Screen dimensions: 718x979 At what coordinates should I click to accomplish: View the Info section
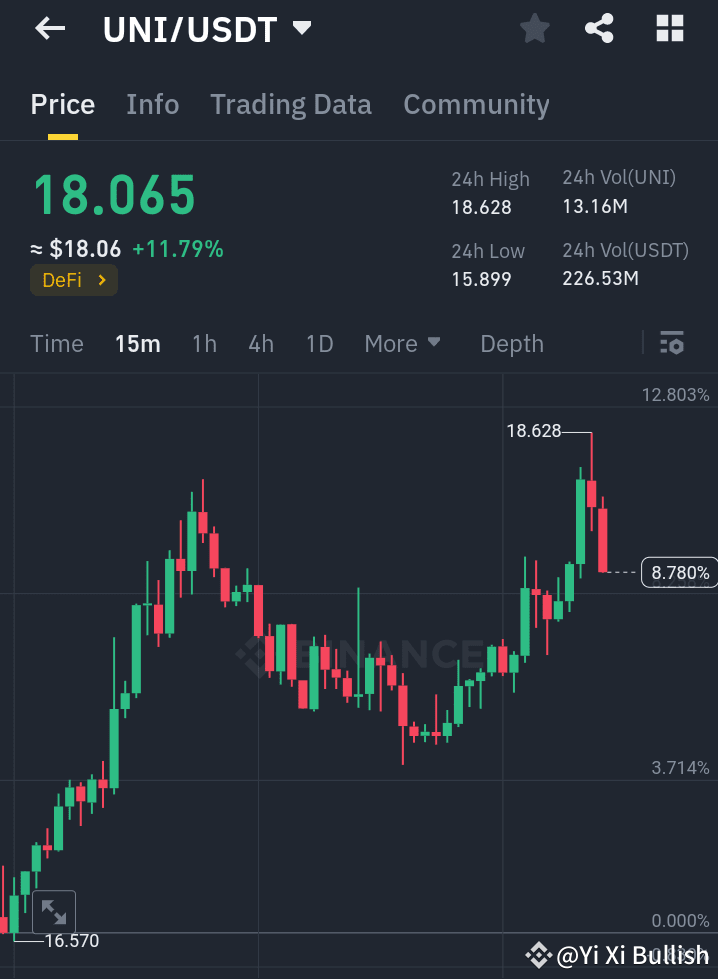(x=152, y=104)
